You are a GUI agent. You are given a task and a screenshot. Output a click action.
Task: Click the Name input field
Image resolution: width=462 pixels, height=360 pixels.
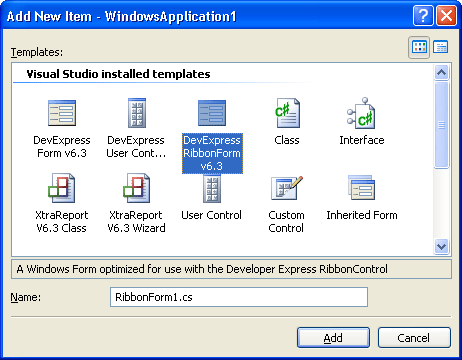239,297
